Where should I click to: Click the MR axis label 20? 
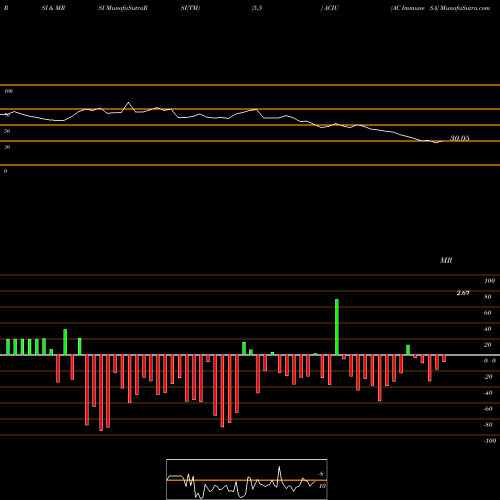point(488,345)
